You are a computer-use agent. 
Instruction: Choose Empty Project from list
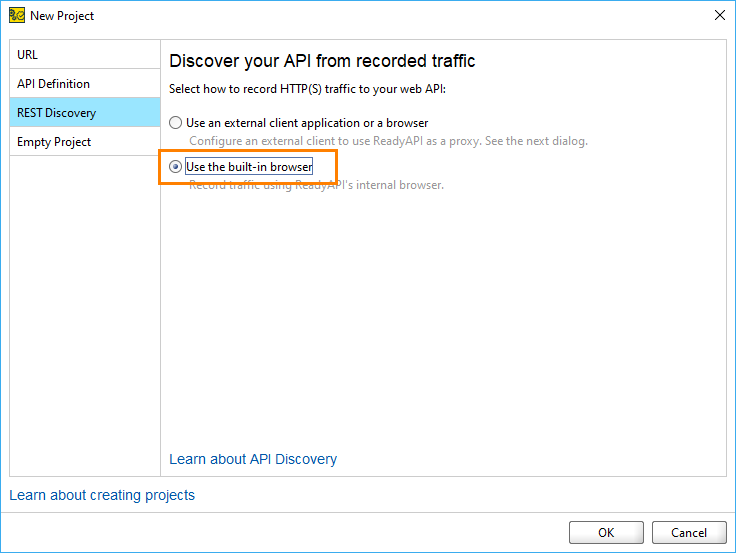click(x=85, y=142)
